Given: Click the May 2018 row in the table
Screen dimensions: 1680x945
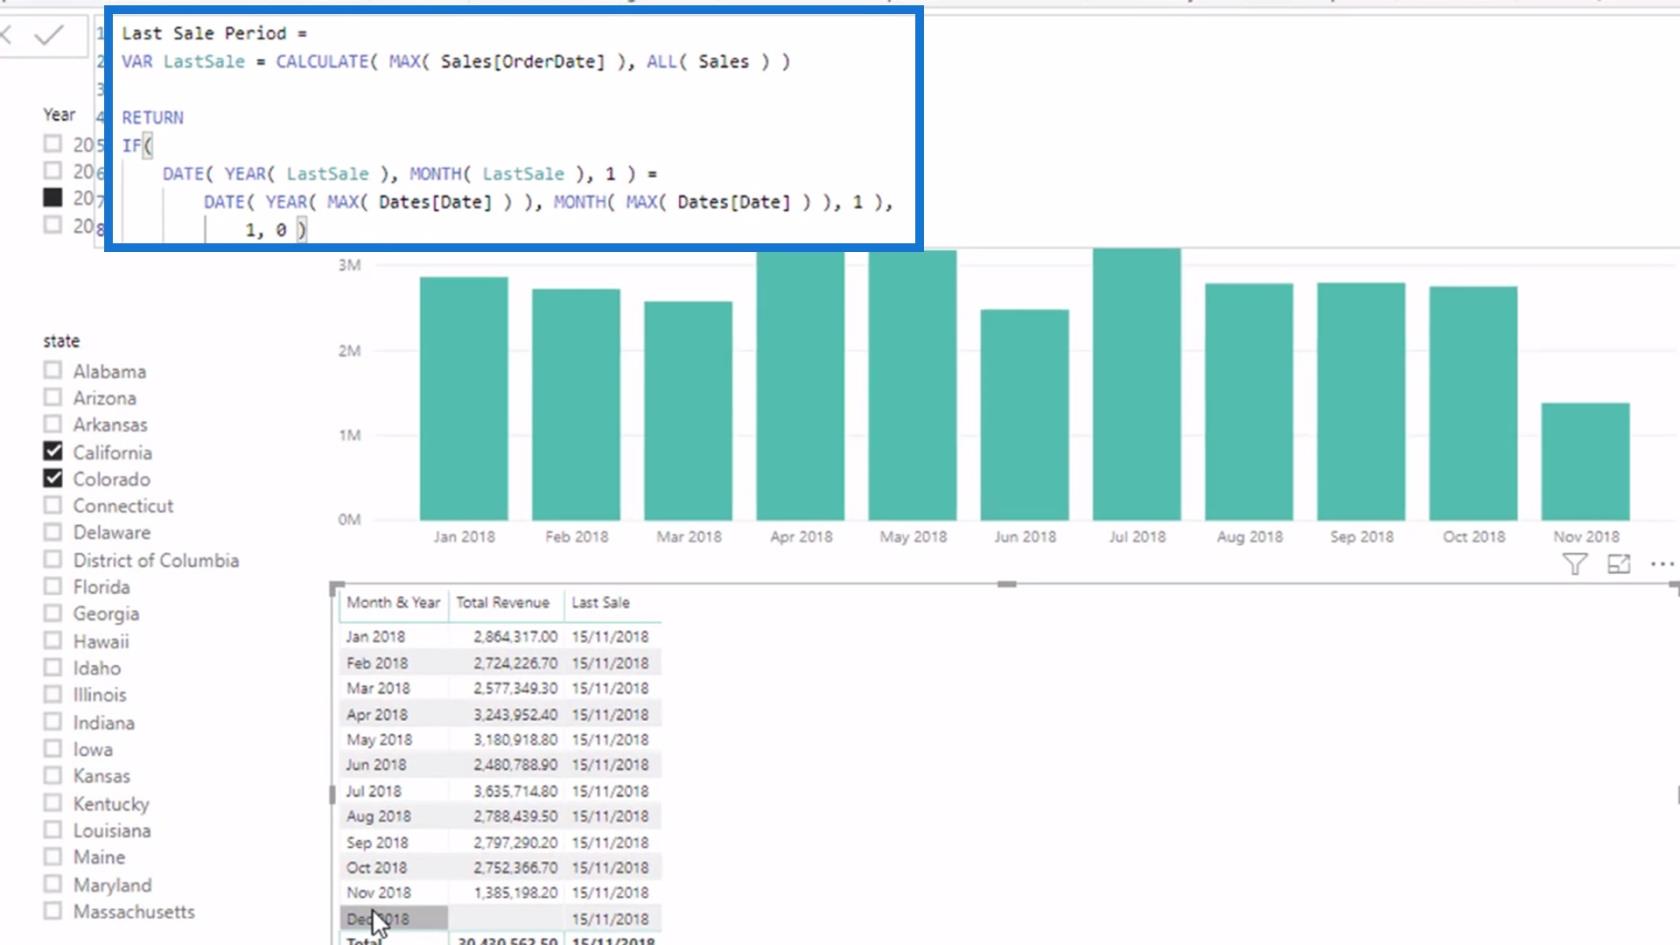Looking at the screenshot, I should [x=500, y=739].
